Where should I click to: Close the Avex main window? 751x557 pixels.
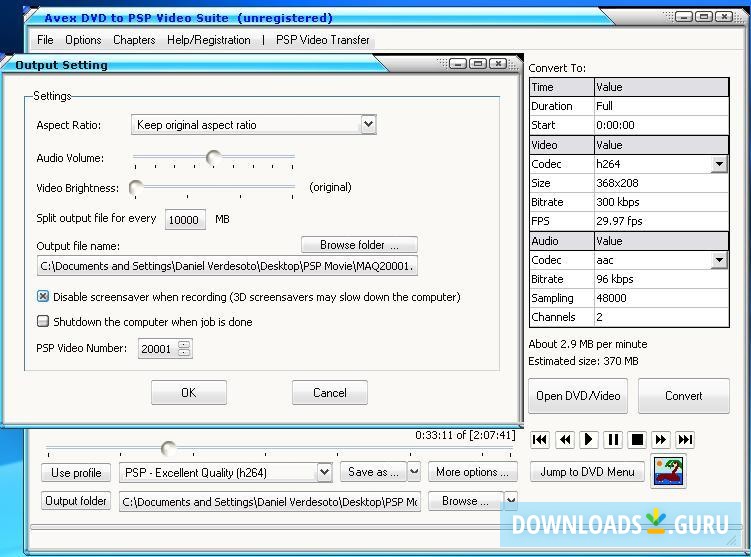724,17
